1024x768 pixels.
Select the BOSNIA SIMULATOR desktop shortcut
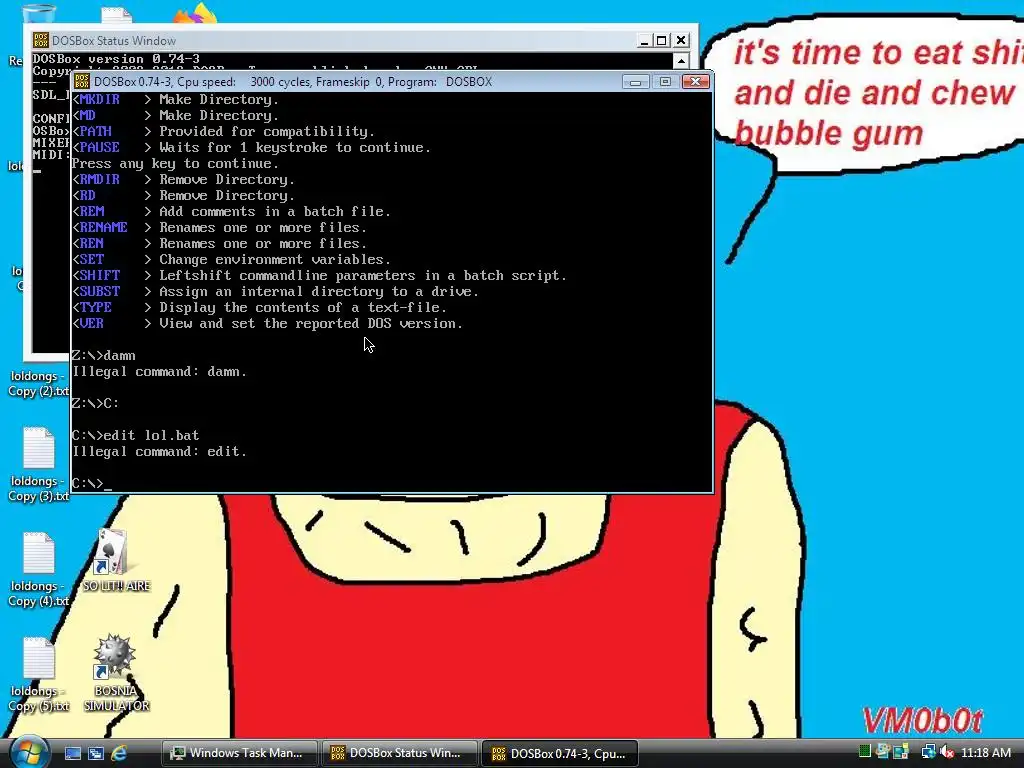(116, 673)
